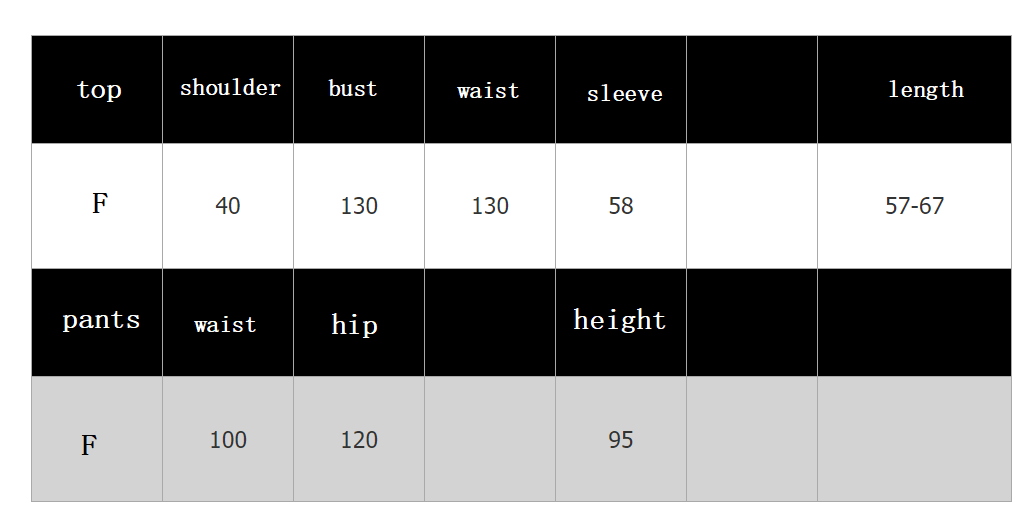Select "waist" header in the pants row
1018x506 pixels.
click(225, 325)
